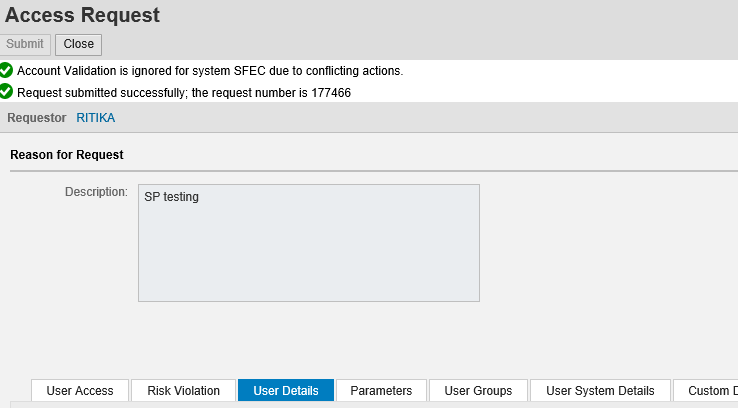Open the RITIKA requestor link

[96, 118]
